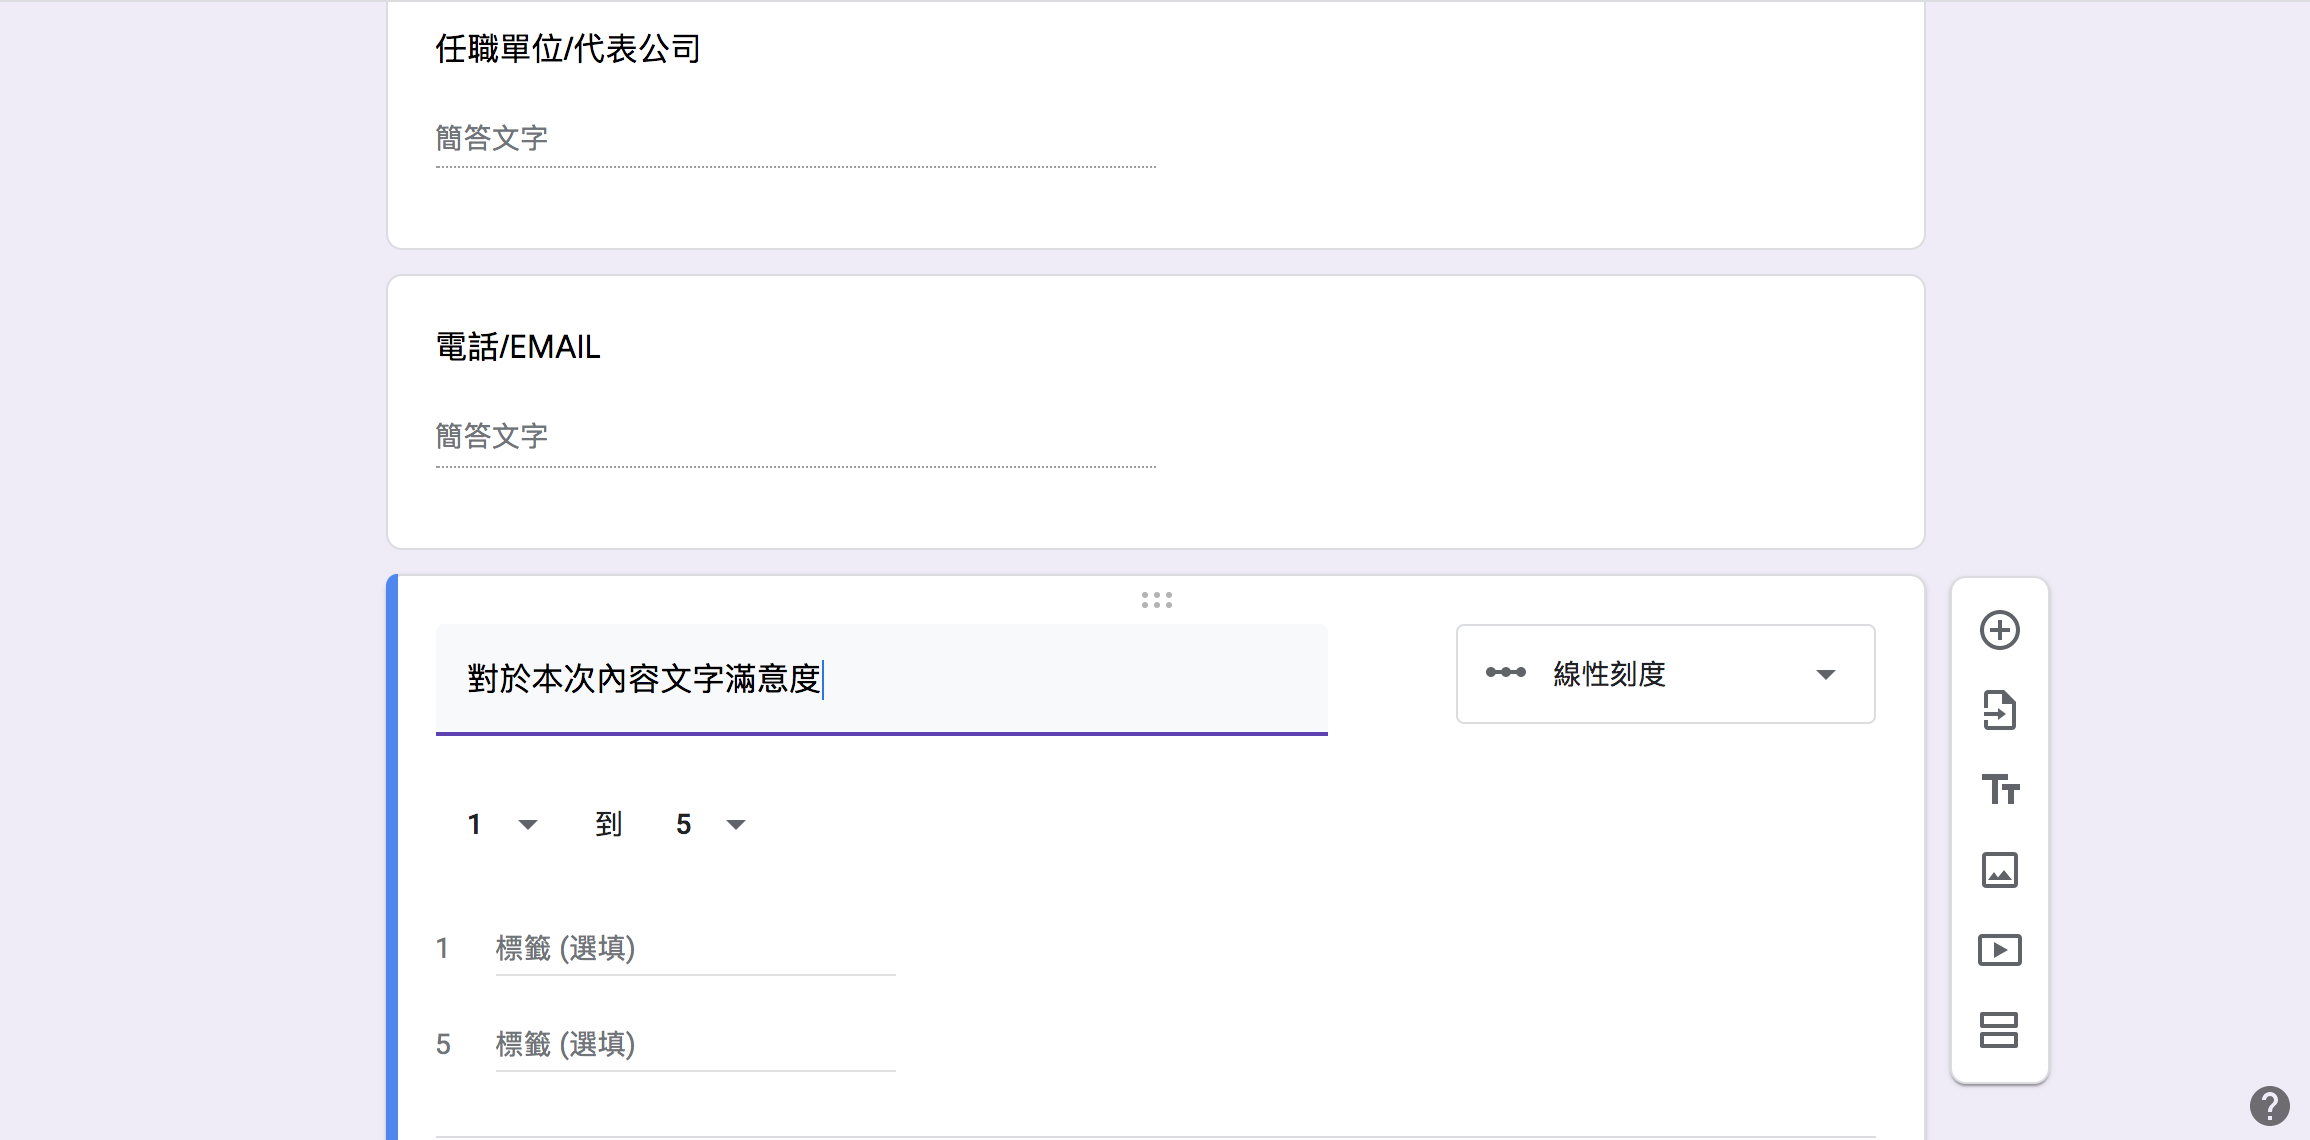Click the label field for scale value 1
The height and width of the screenshot is (1140, 2310).
click(x=694, y=948)
